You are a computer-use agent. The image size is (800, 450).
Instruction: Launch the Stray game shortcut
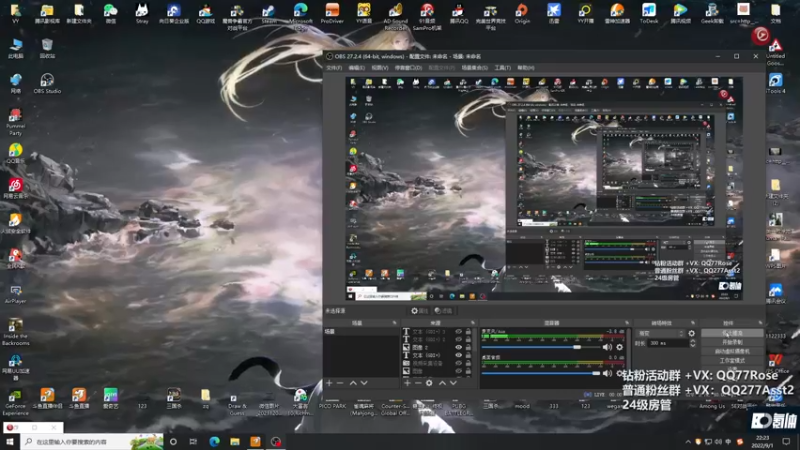[142, 13]
